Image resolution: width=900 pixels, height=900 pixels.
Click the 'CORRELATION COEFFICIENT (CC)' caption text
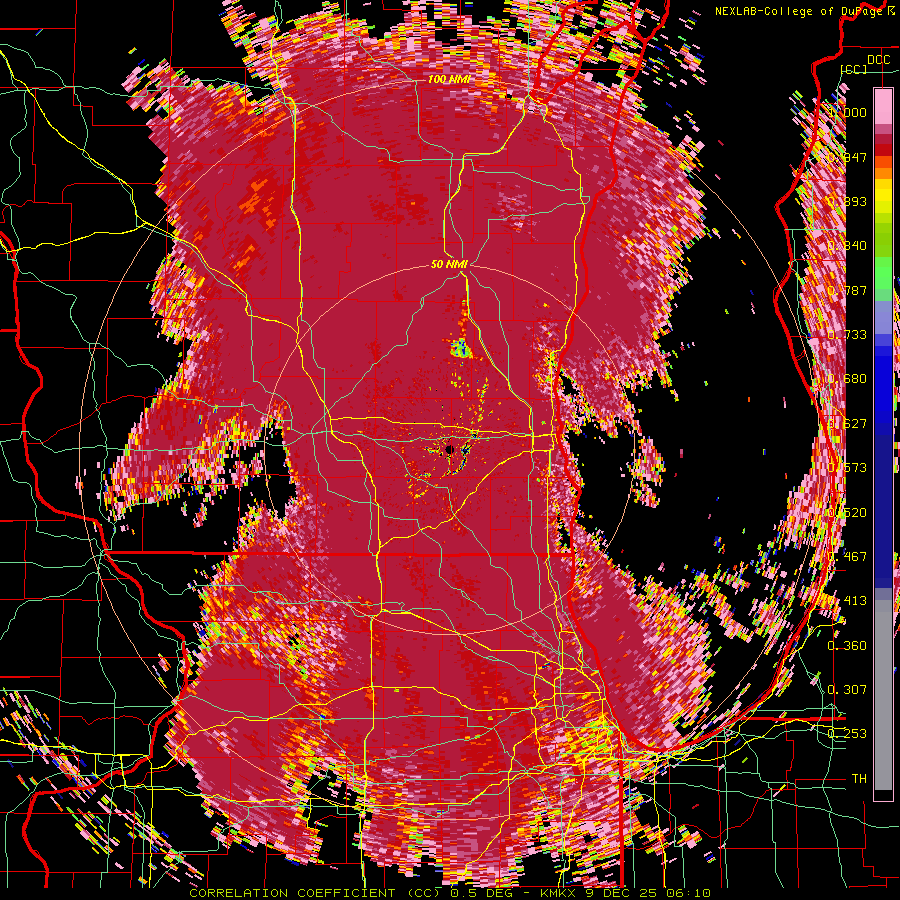[315, 893]
